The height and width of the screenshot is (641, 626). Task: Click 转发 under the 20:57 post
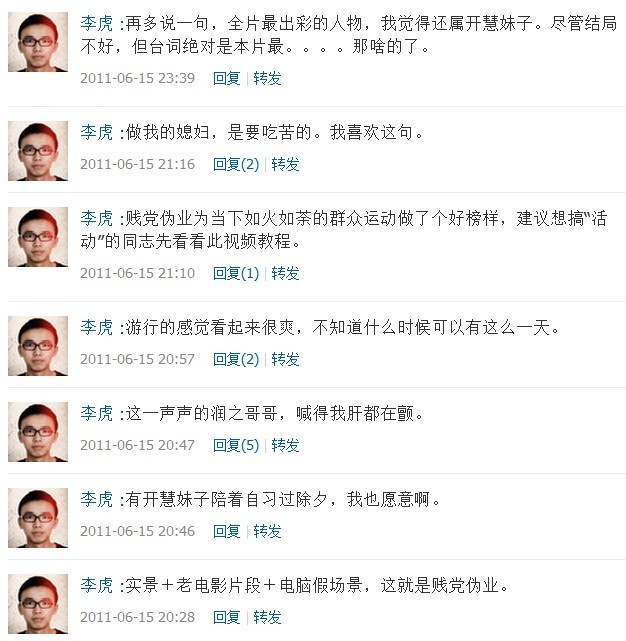coord(285,359)
